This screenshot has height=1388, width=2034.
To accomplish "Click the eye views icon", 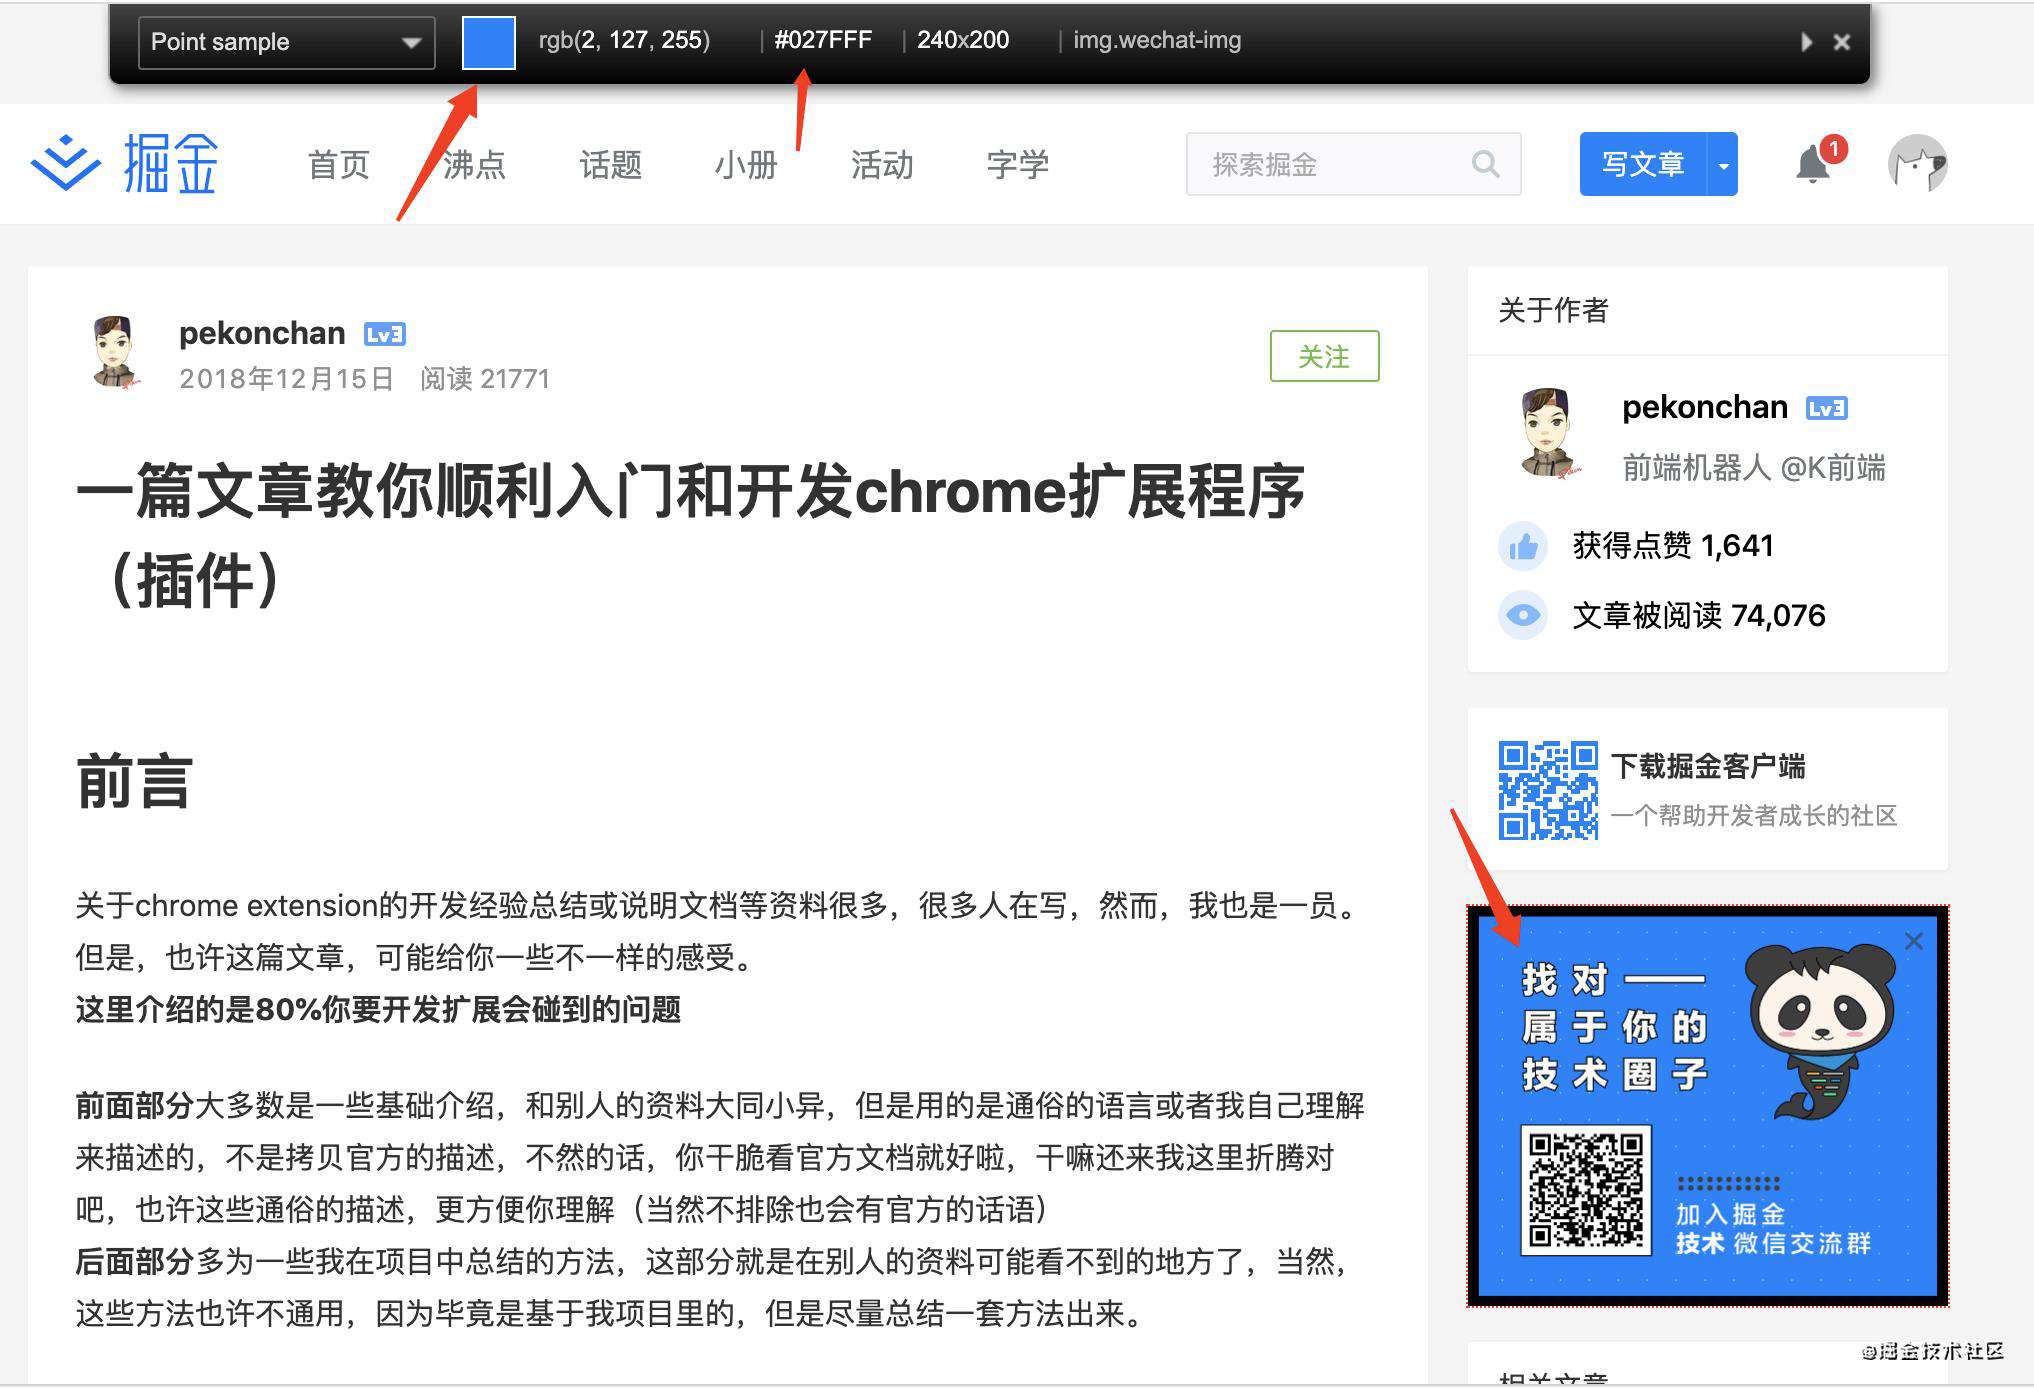I will [1523, 615].
